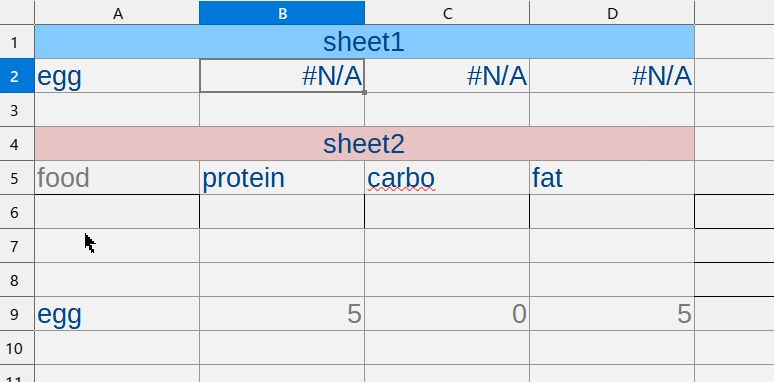
Task: Select the #N/A cell in column C
Action: click(447, 76)
